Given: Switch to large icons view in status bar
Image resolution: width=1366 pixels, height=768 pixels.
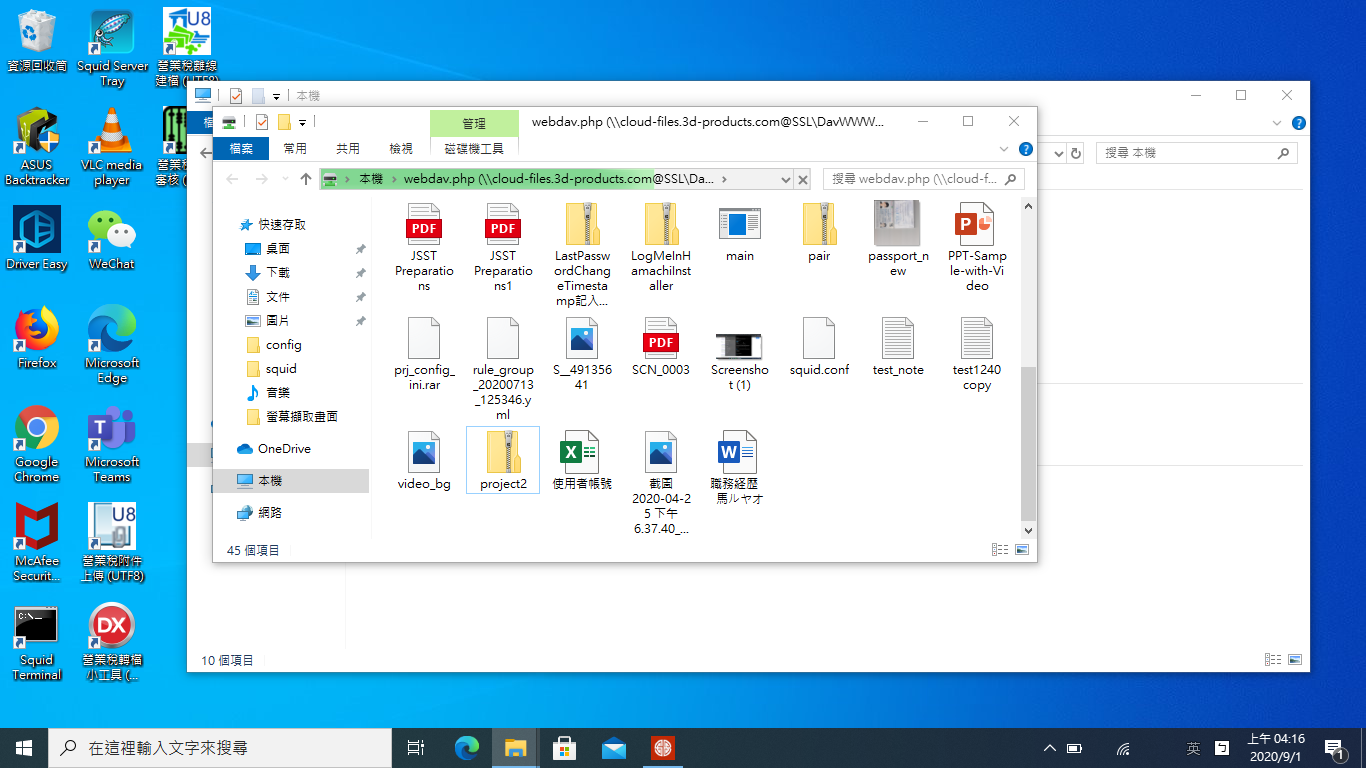Looking at the screenshot, I should point(1022,550).
